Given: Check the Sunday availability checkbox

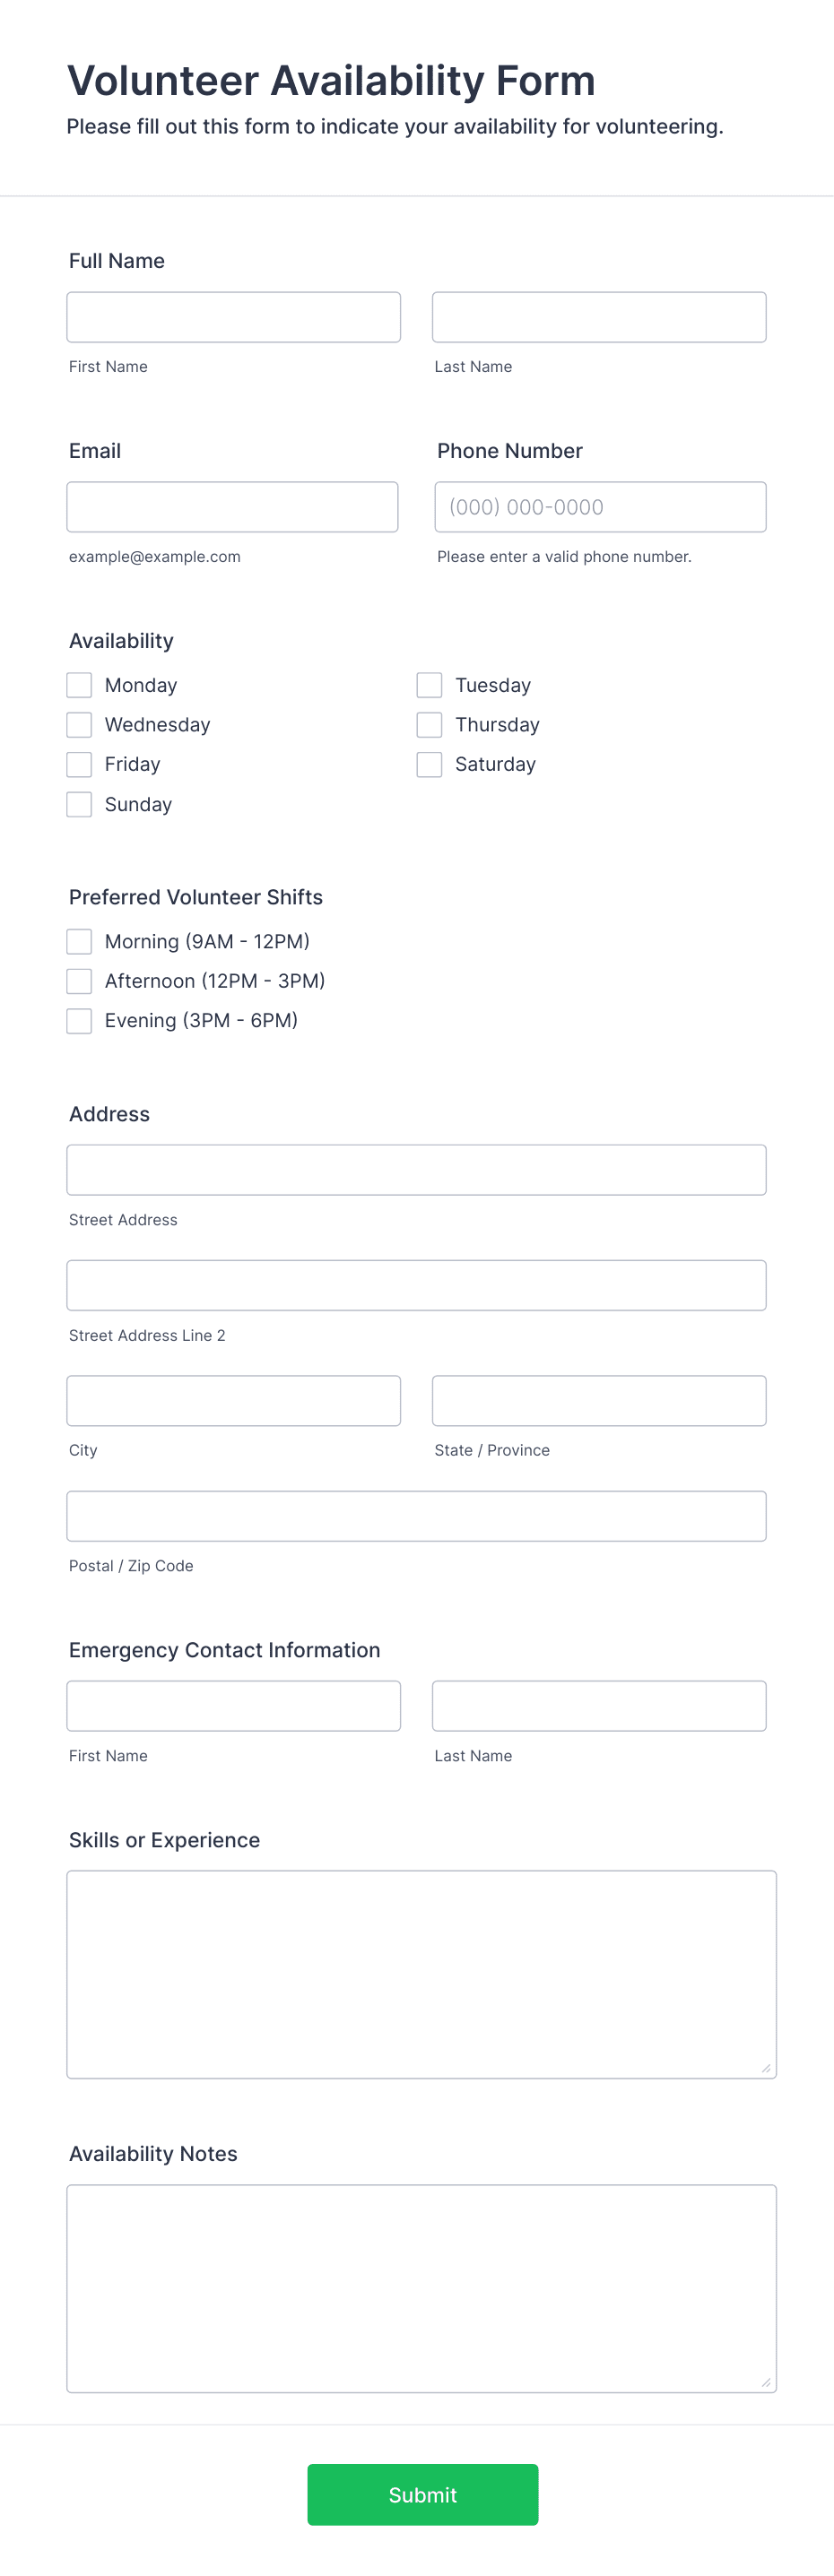Looking at the screenshot, I should point(79,804).
